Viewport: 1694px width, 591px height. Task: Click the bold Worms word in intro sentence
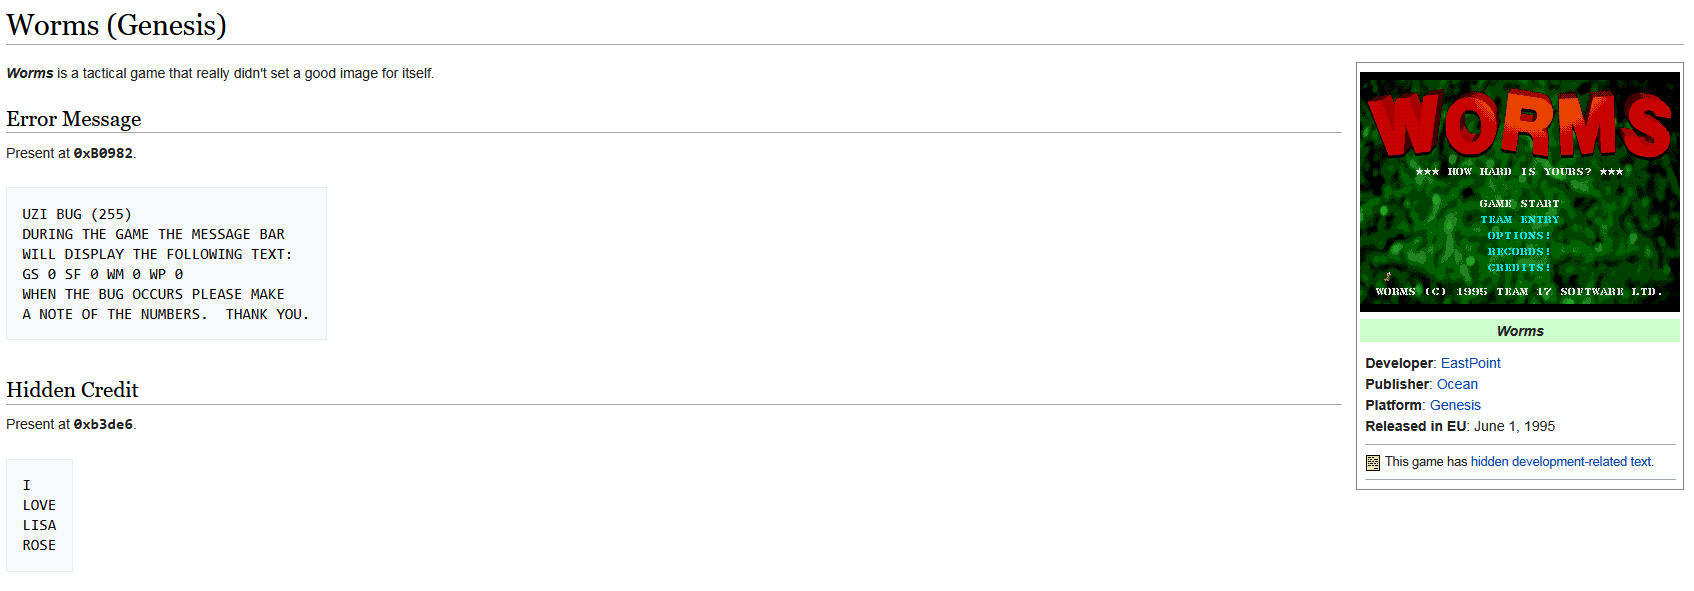pyautogui.click(x=30, y=73)
